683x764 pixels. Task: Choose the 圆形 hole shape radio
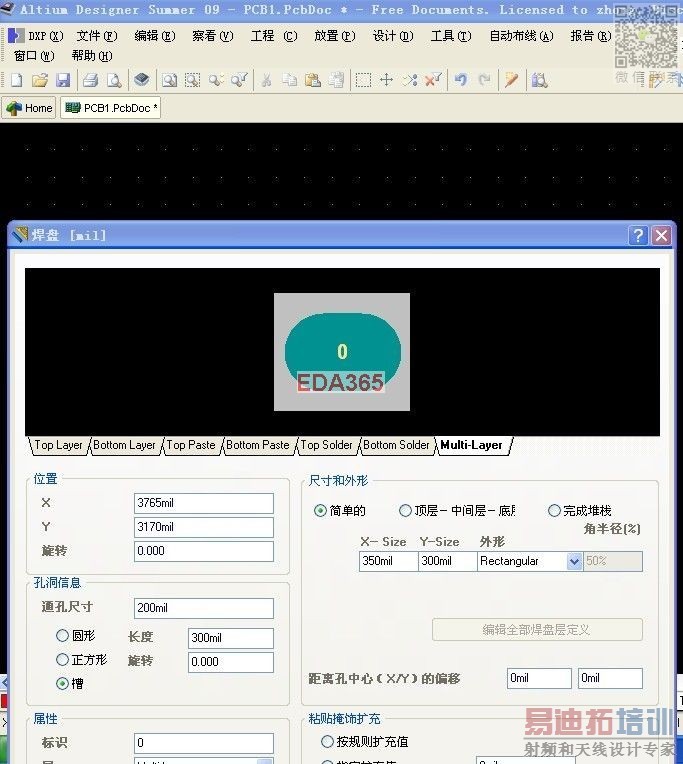point(62,635)
